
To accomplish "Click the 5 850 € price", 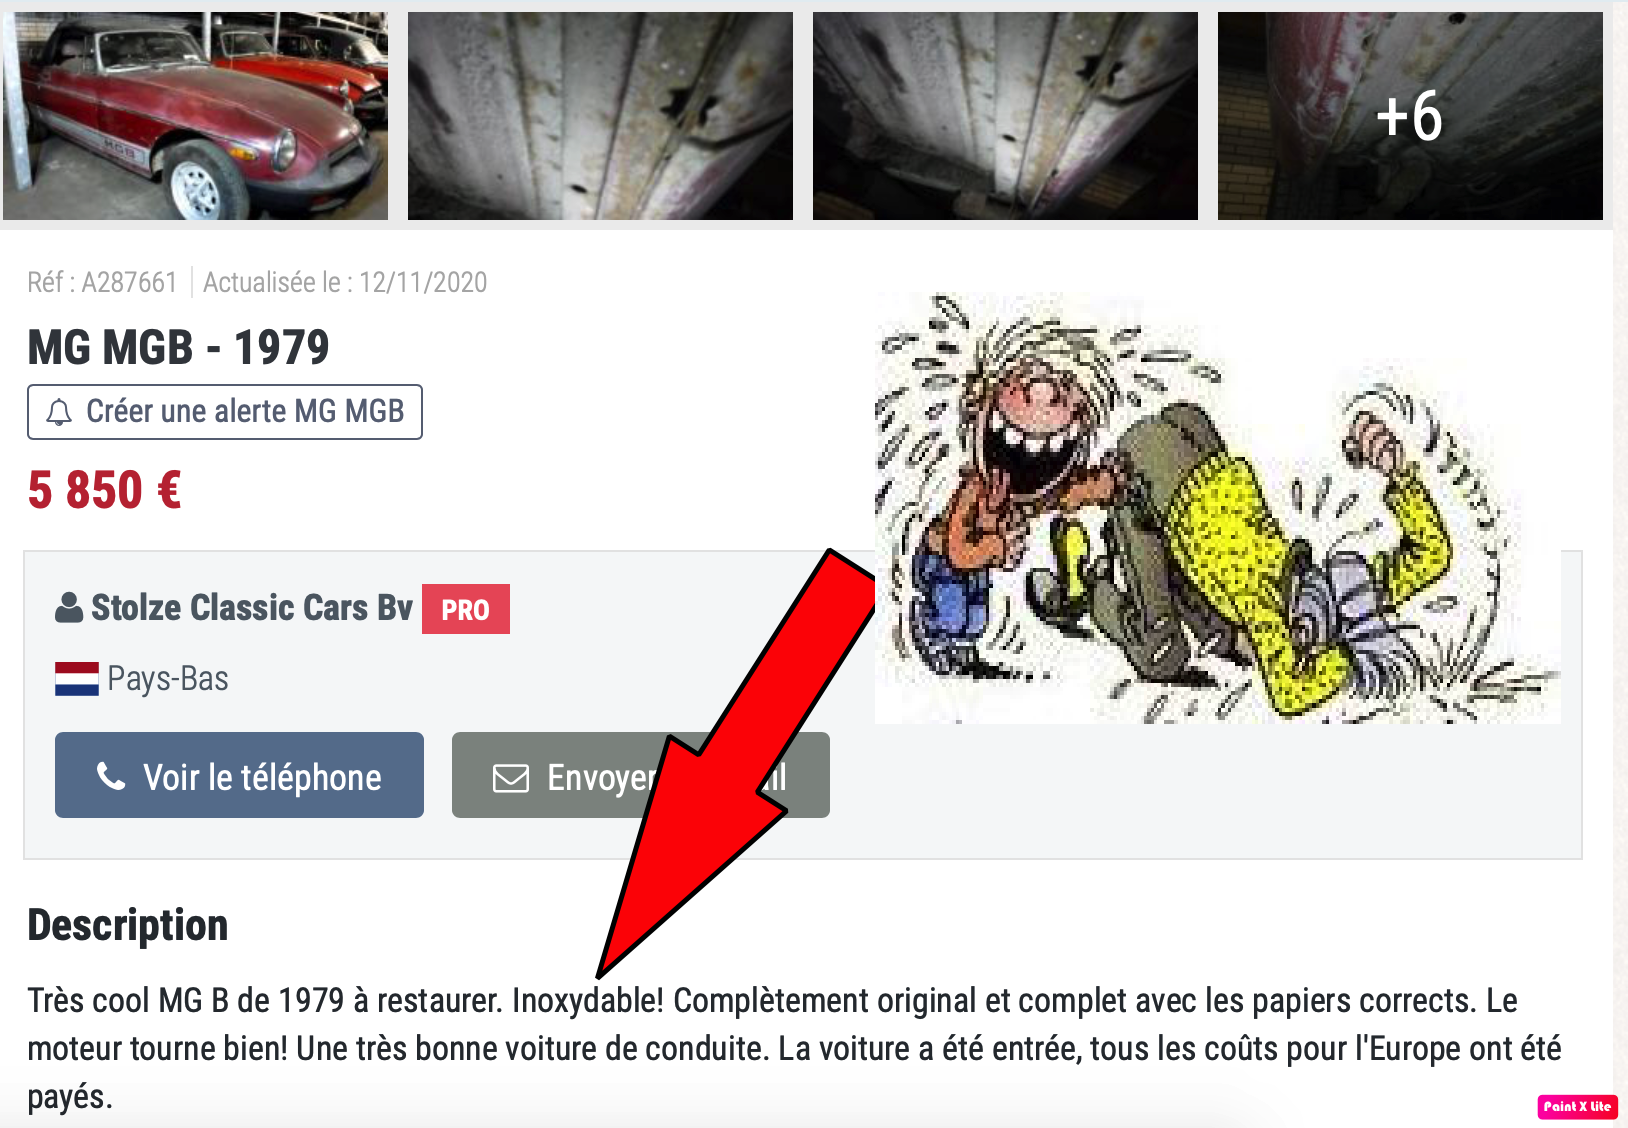I will 104,490.
